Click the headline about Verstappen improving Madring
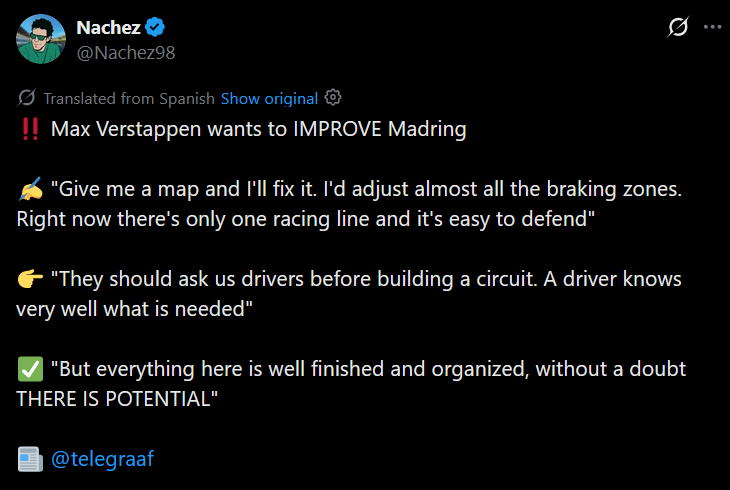The height and width of the screenshot is (490, 730). [258, 129]
